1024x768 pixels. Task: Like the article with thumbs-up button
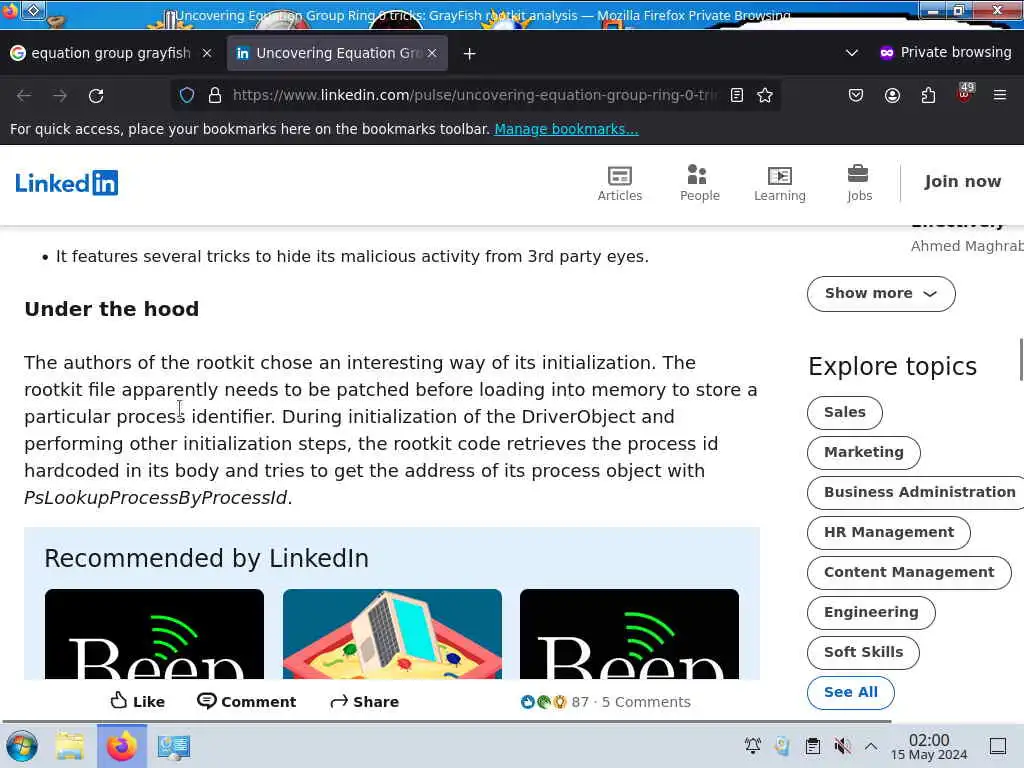pyautogui.click(x=138, y=701)
